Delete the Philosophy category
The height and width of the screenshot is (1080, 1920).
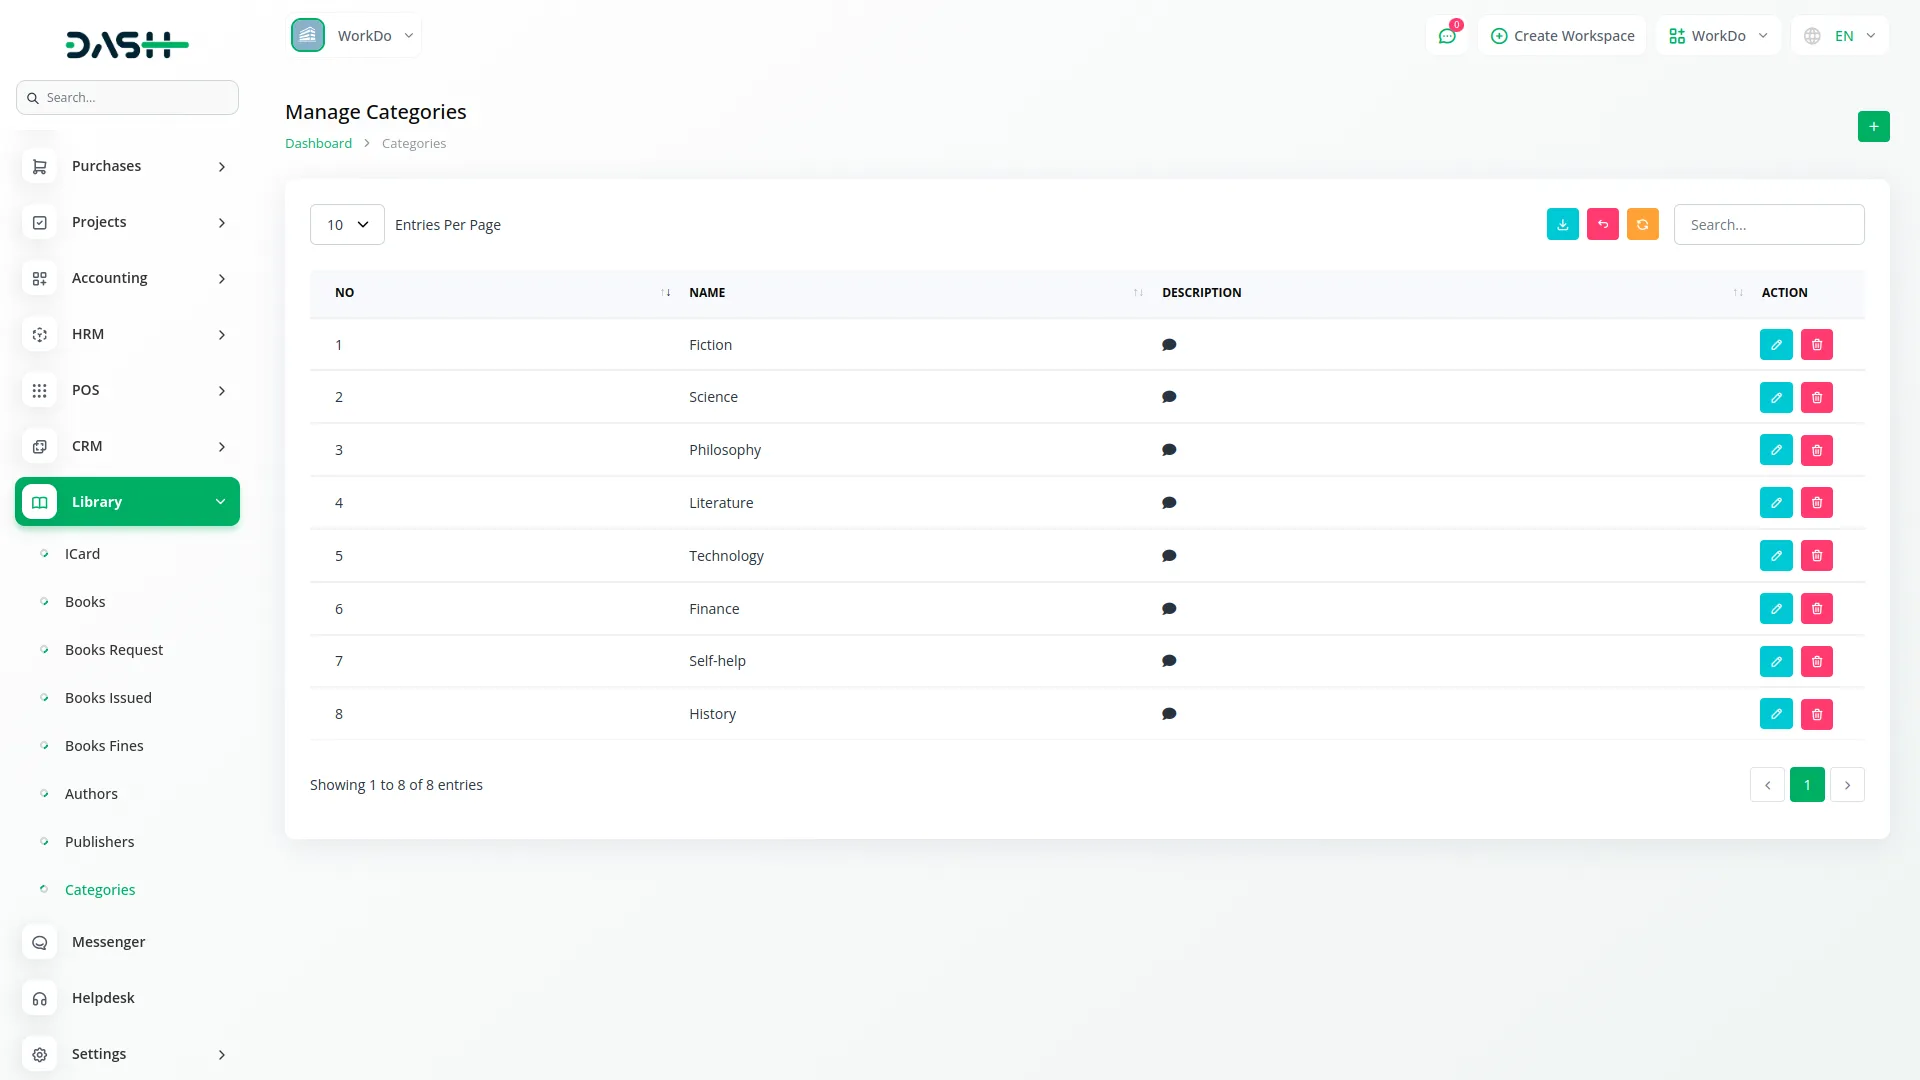[1816, 450]
